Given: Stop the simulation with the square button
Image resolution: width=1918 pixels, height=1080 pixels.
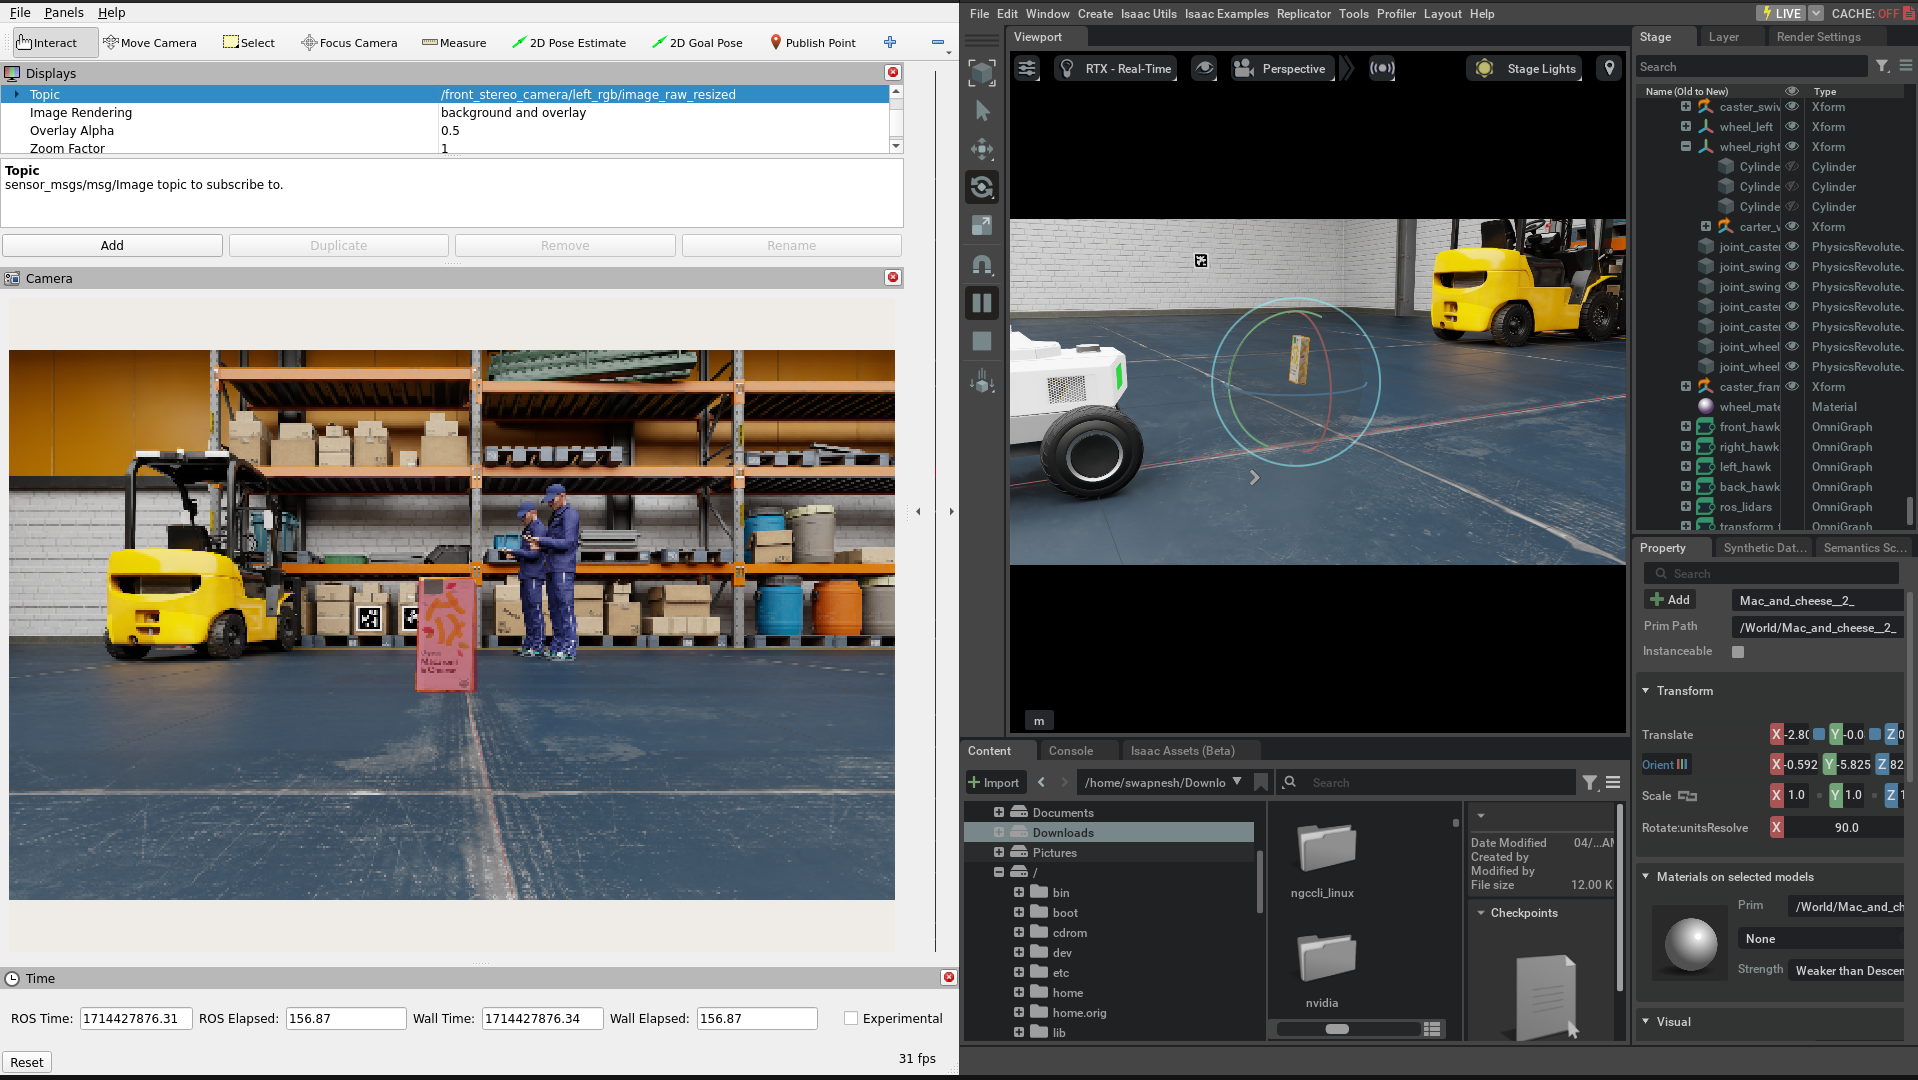Looking at the screenshot, I should [x=982, y=341].
